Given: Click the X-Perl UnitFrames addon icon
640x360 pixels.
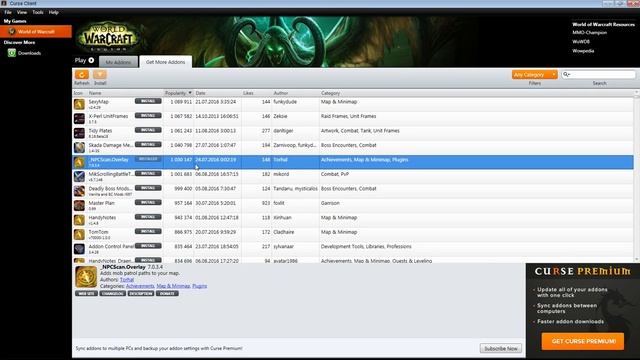Looking at the screenshot, I should click(79, 119).
